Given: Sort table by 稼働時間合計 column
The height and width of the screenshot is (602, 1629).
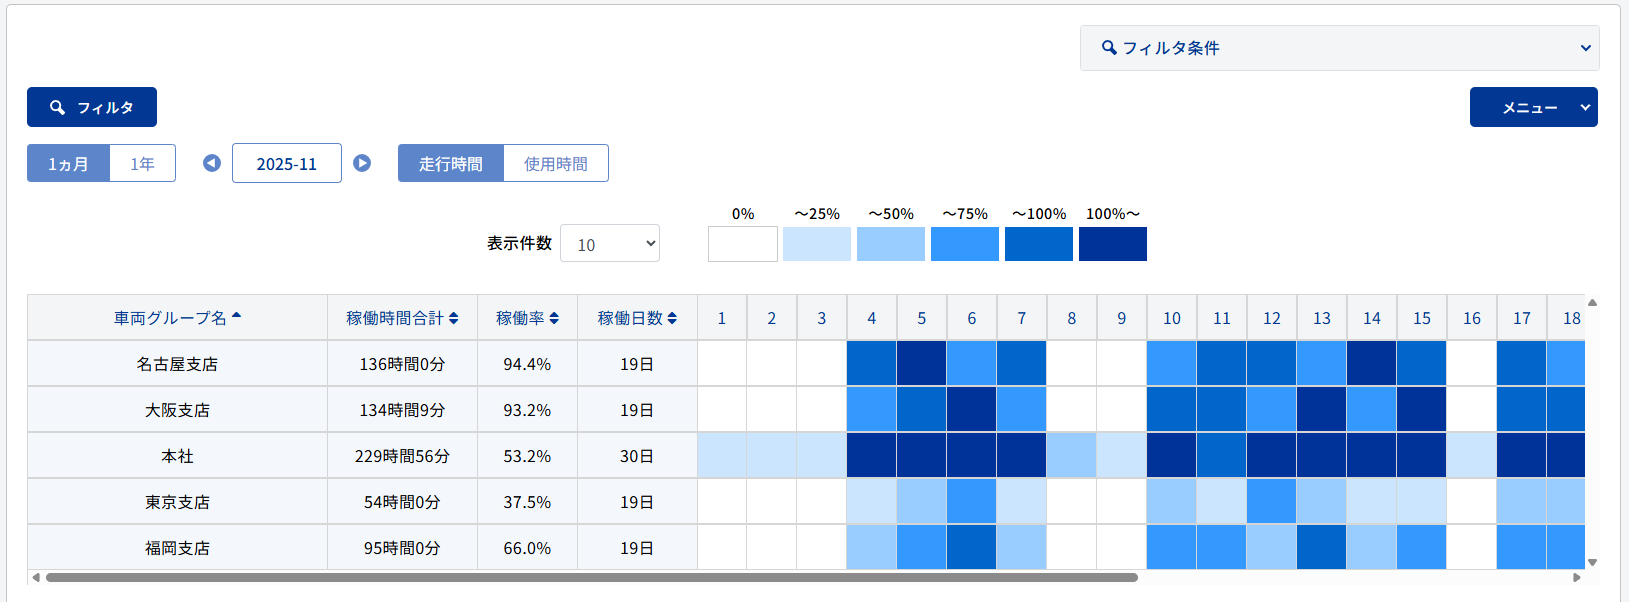Looking at the screenshot, I should click(402, 318).
